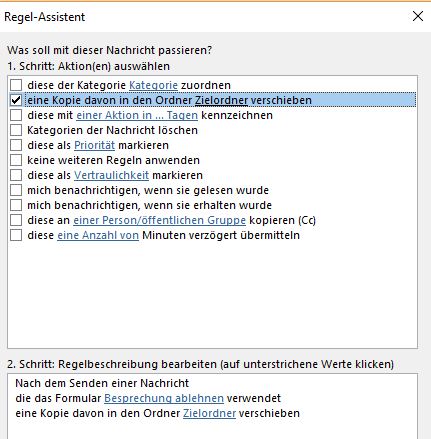The width and height of the screenshot is (431, 439).
Task: Uncheck 'eine Kopie davon in den Ordner' checkbox
Action: [x=16, y=100]
